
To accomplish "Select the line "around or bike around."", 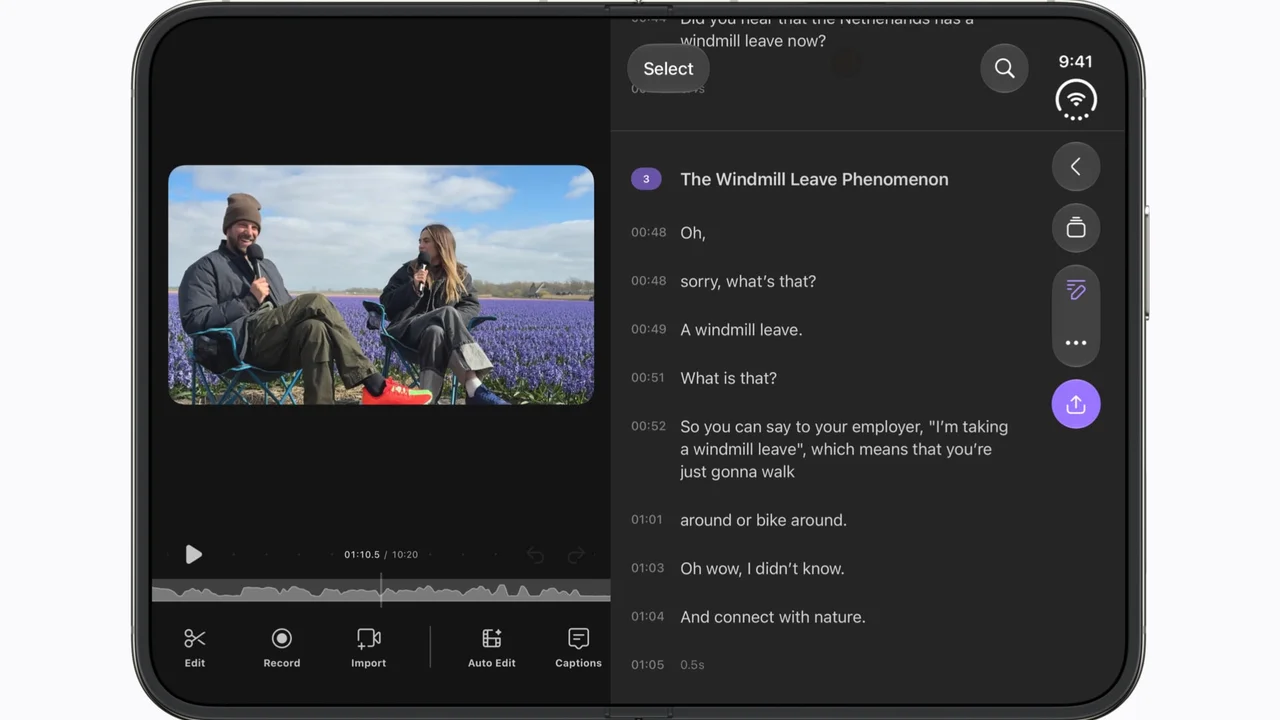I will [763, 520].
